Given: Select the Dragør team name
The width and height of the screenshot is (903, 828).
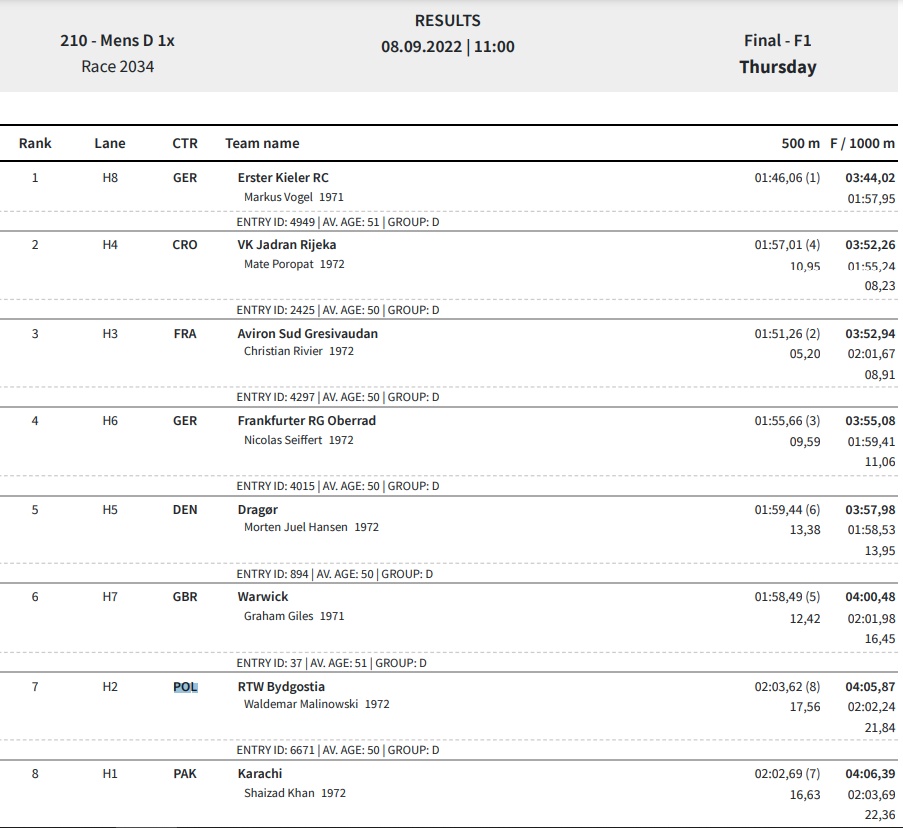Looking at the screenshot, I should coord(257,510).
